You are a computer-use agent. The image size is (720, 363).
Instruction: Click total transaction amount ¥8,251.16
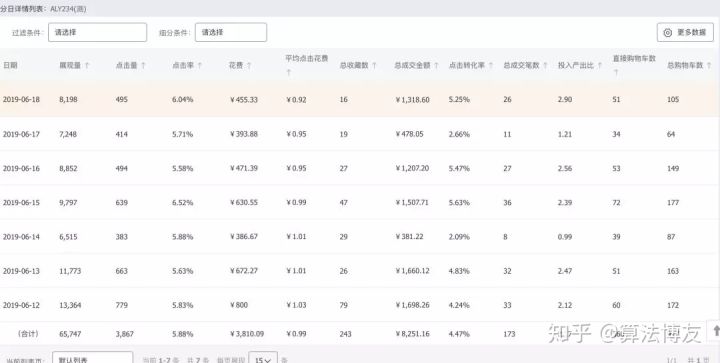point(412,334)
